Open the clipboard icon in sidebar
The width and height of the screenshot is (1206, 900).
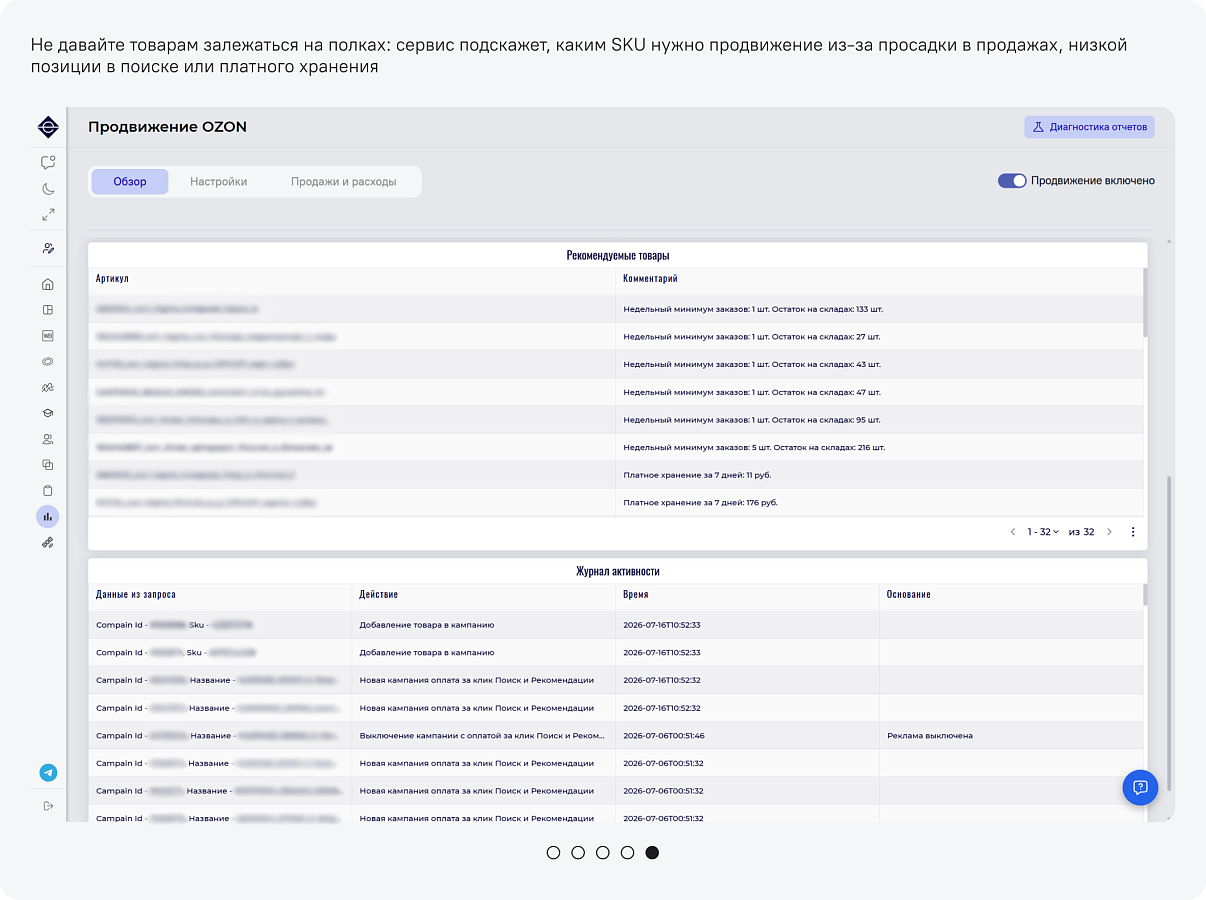pos(48,491)
